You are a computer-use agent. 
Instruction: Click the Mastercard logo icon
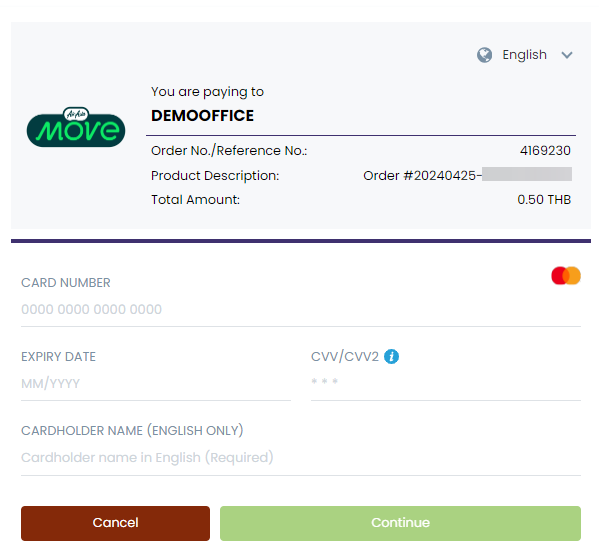tap(566, 275)
